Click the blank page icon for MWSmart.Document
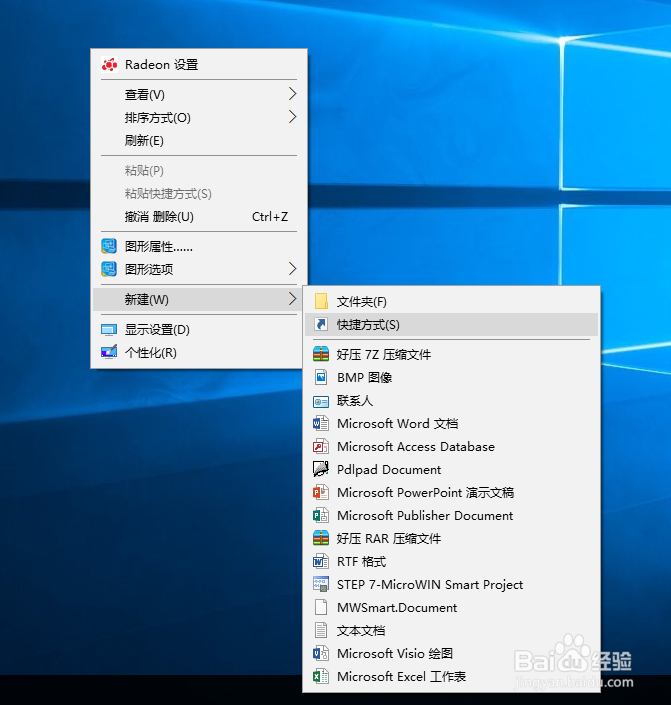This screenshot has width=671, height=705. tap(321, 607)
